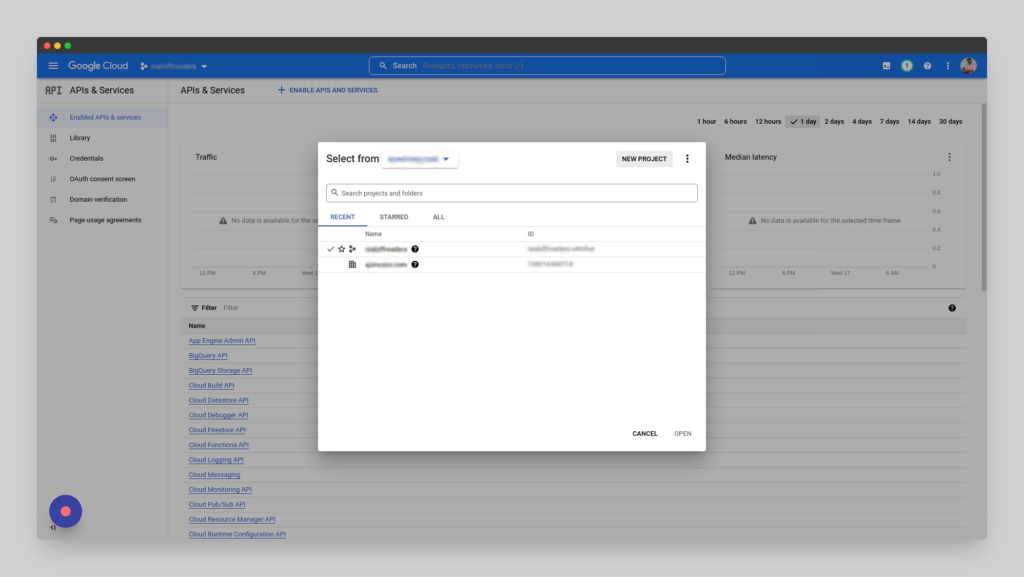Open Cloud Logging API link
Image resolution: width=1024 pixels, height=577 pixels.
pyautogui.click(x=216, y=460)
